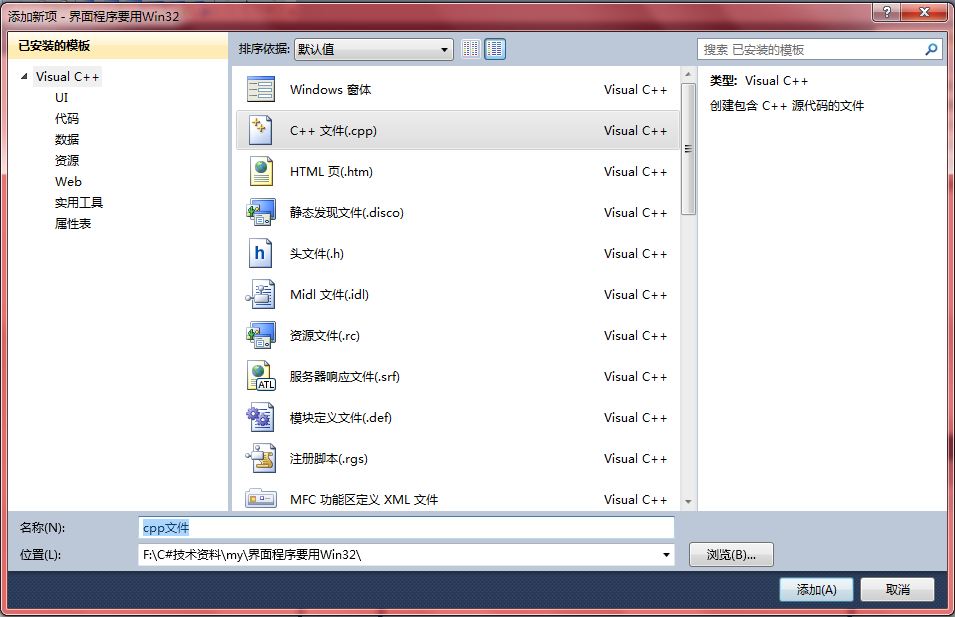
Task: Click the 头文件(.h) item name
Action: point(317,253)
